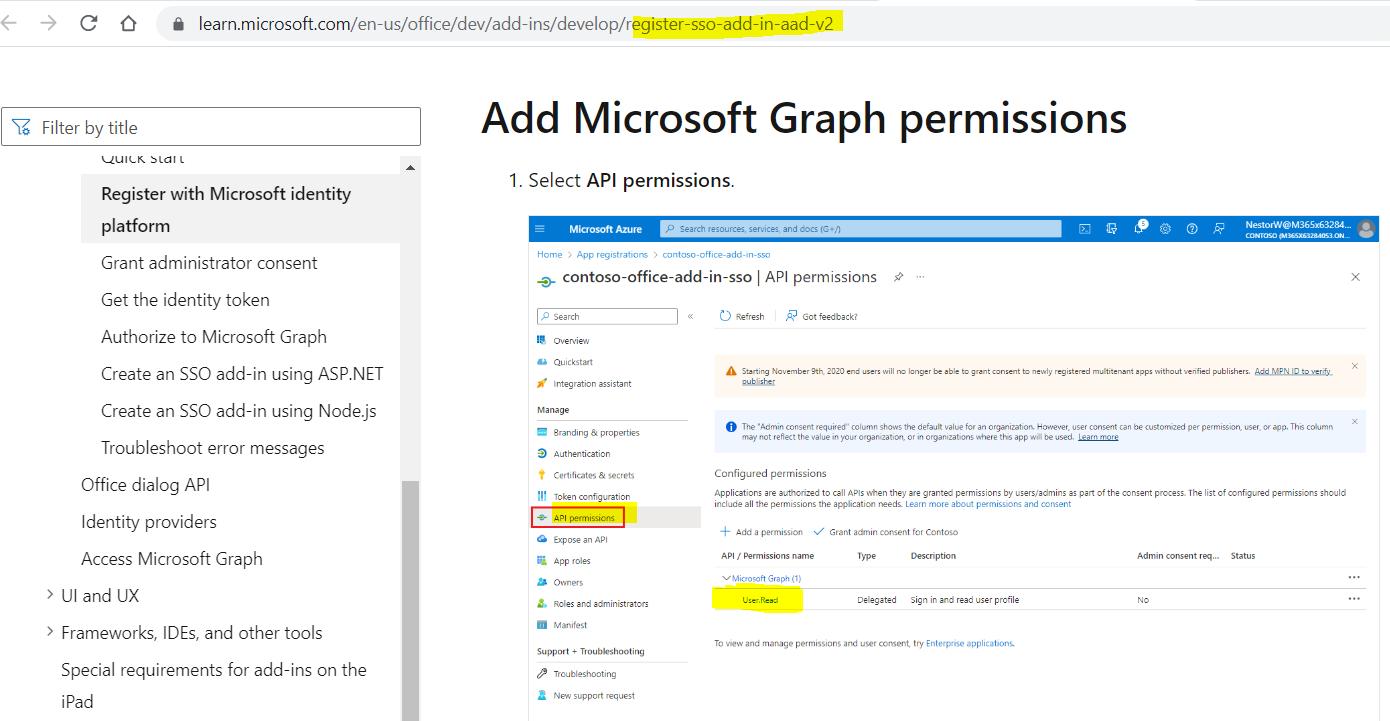The width and height of the screenshot is (1390, 721).
Task: Click App registrations breadcrumb
Action: (612, 255)
